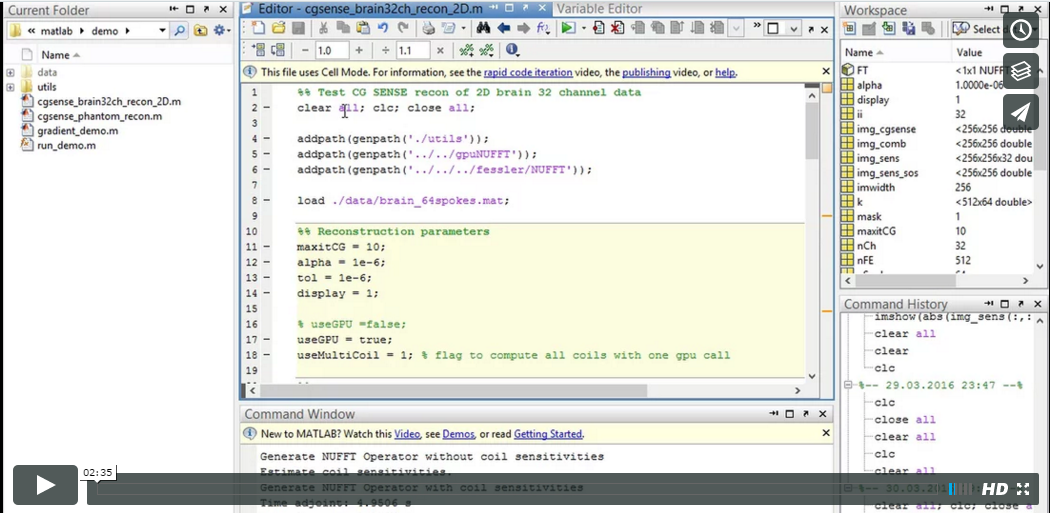Image resolution: width=1050 pixels, height=513 pixels.
Task: Collapse the 29.03.2016 23:47 history group
Action: (x=848, y=385)
